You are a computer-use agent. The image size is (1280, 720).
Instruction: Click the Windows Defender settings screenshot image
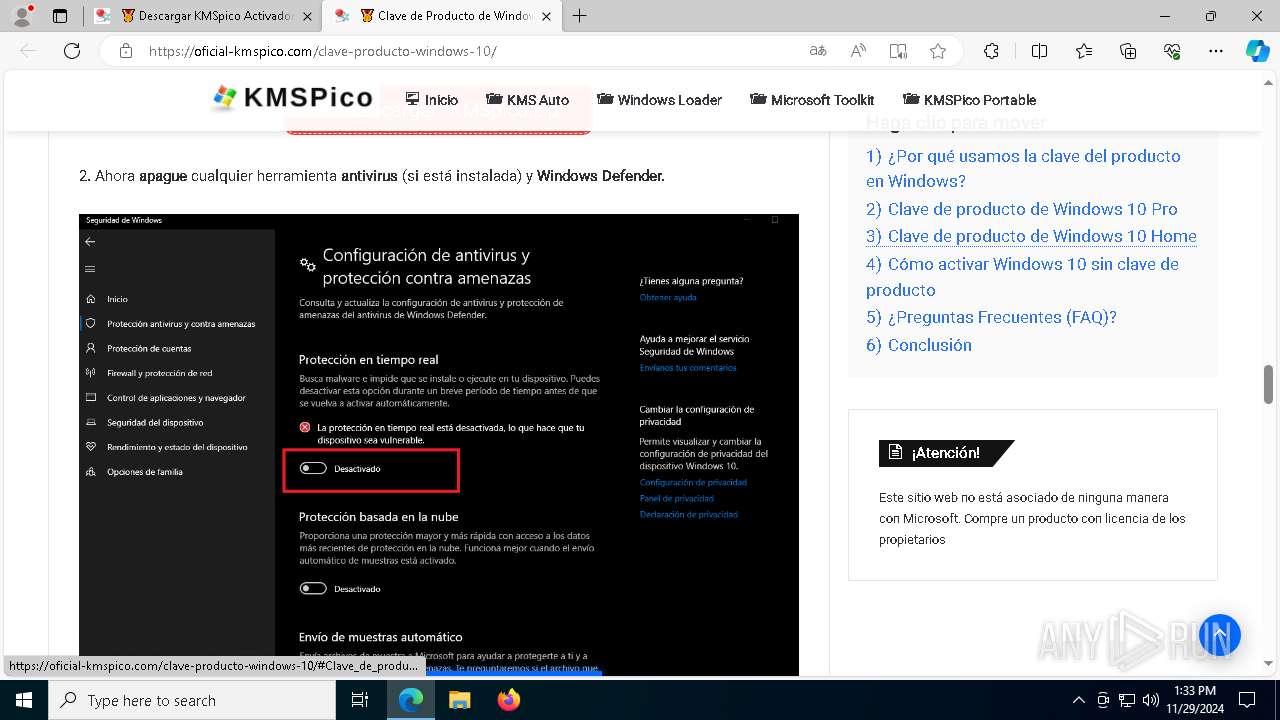point(439,445)
